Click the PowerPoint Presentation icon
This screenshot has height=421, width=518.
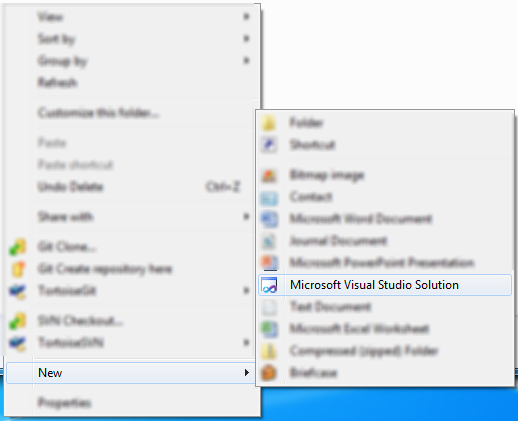pos(269,263)
